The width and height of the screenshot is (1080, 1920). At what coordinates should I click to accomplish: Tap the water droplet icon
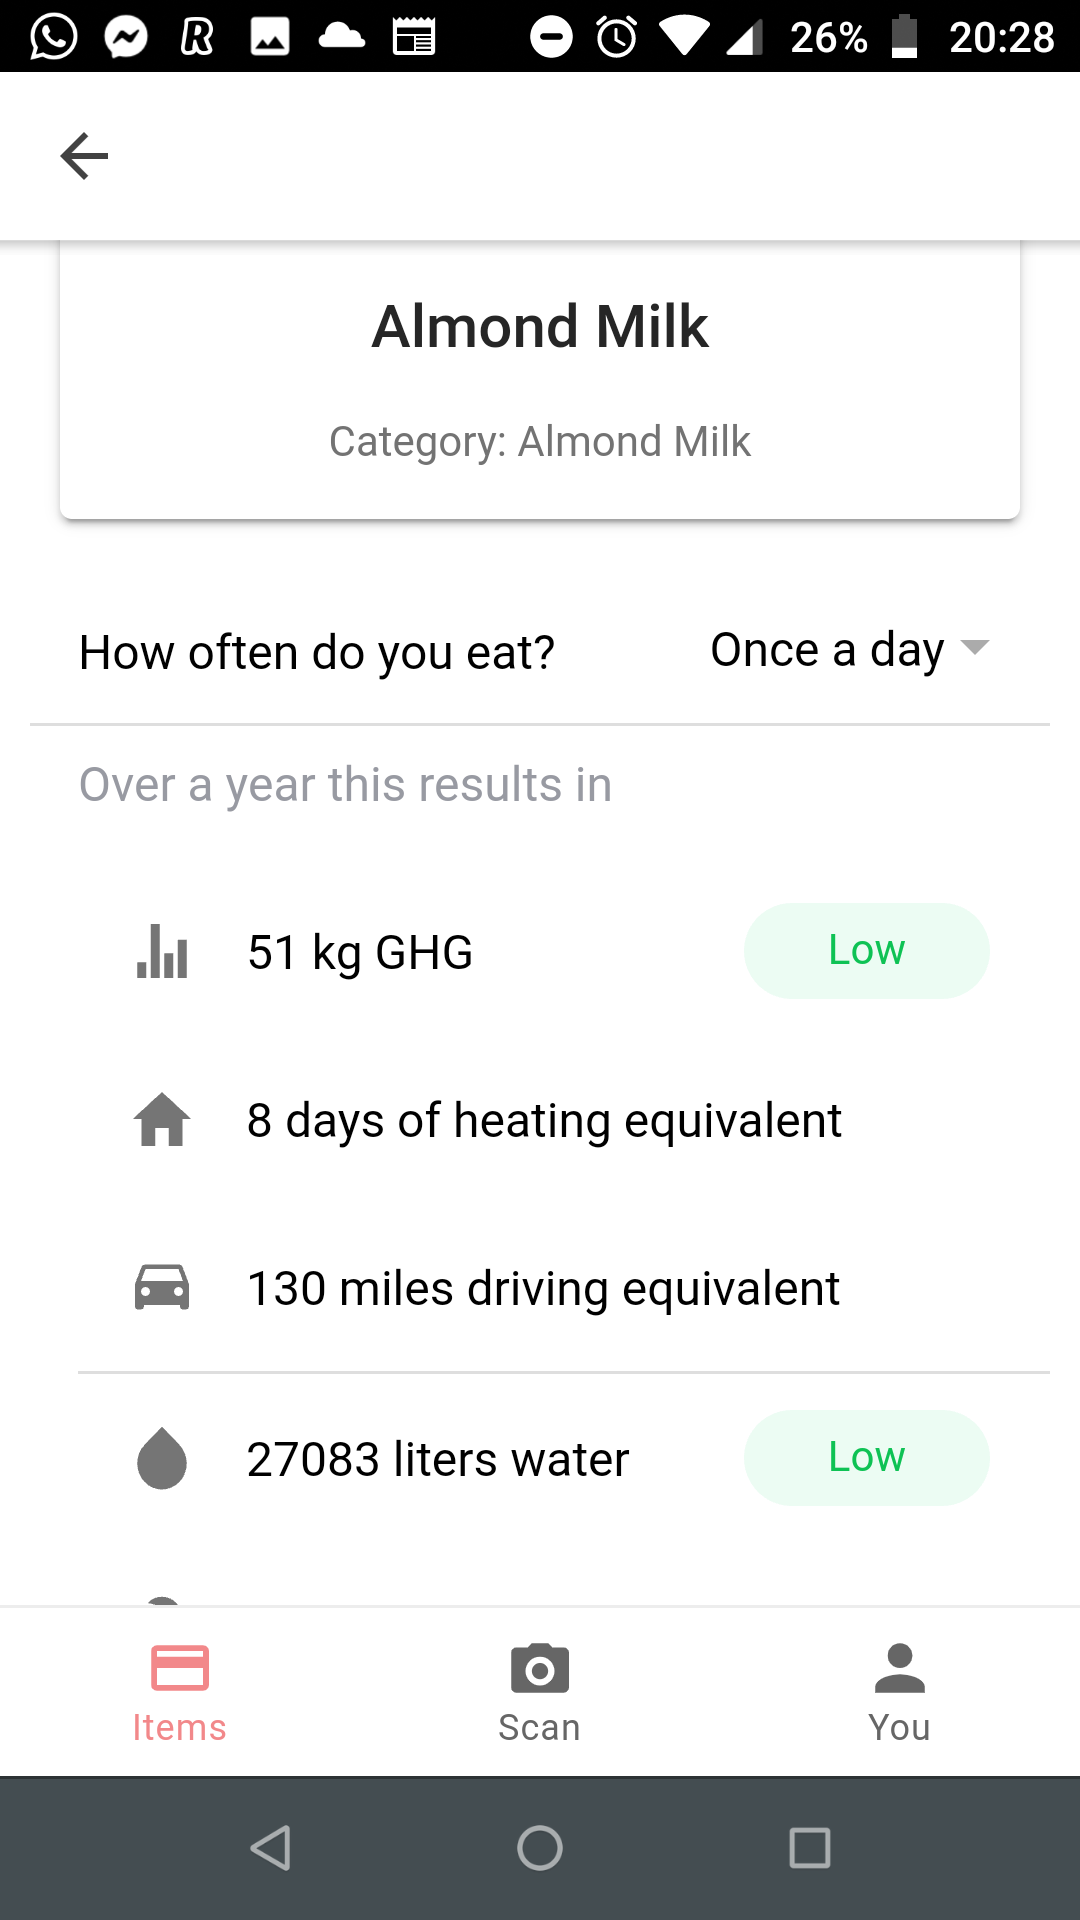[x=162, y=1459]
